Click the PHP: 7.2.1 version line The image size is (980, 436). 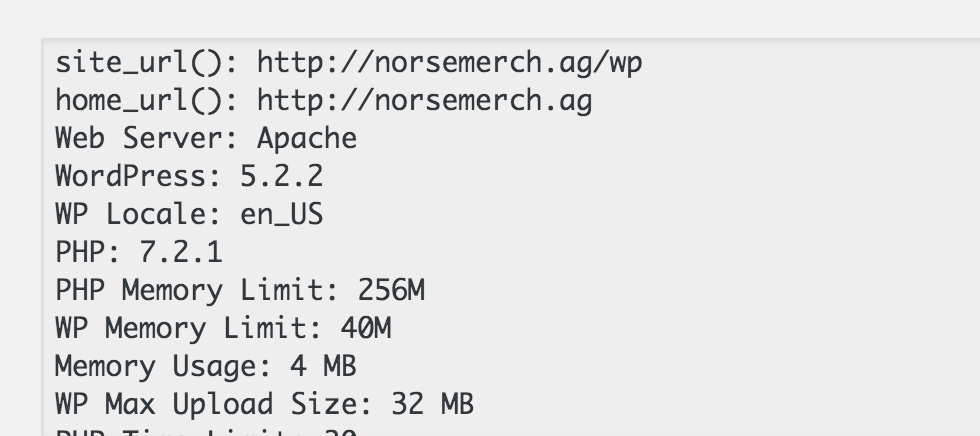[139, 252]
